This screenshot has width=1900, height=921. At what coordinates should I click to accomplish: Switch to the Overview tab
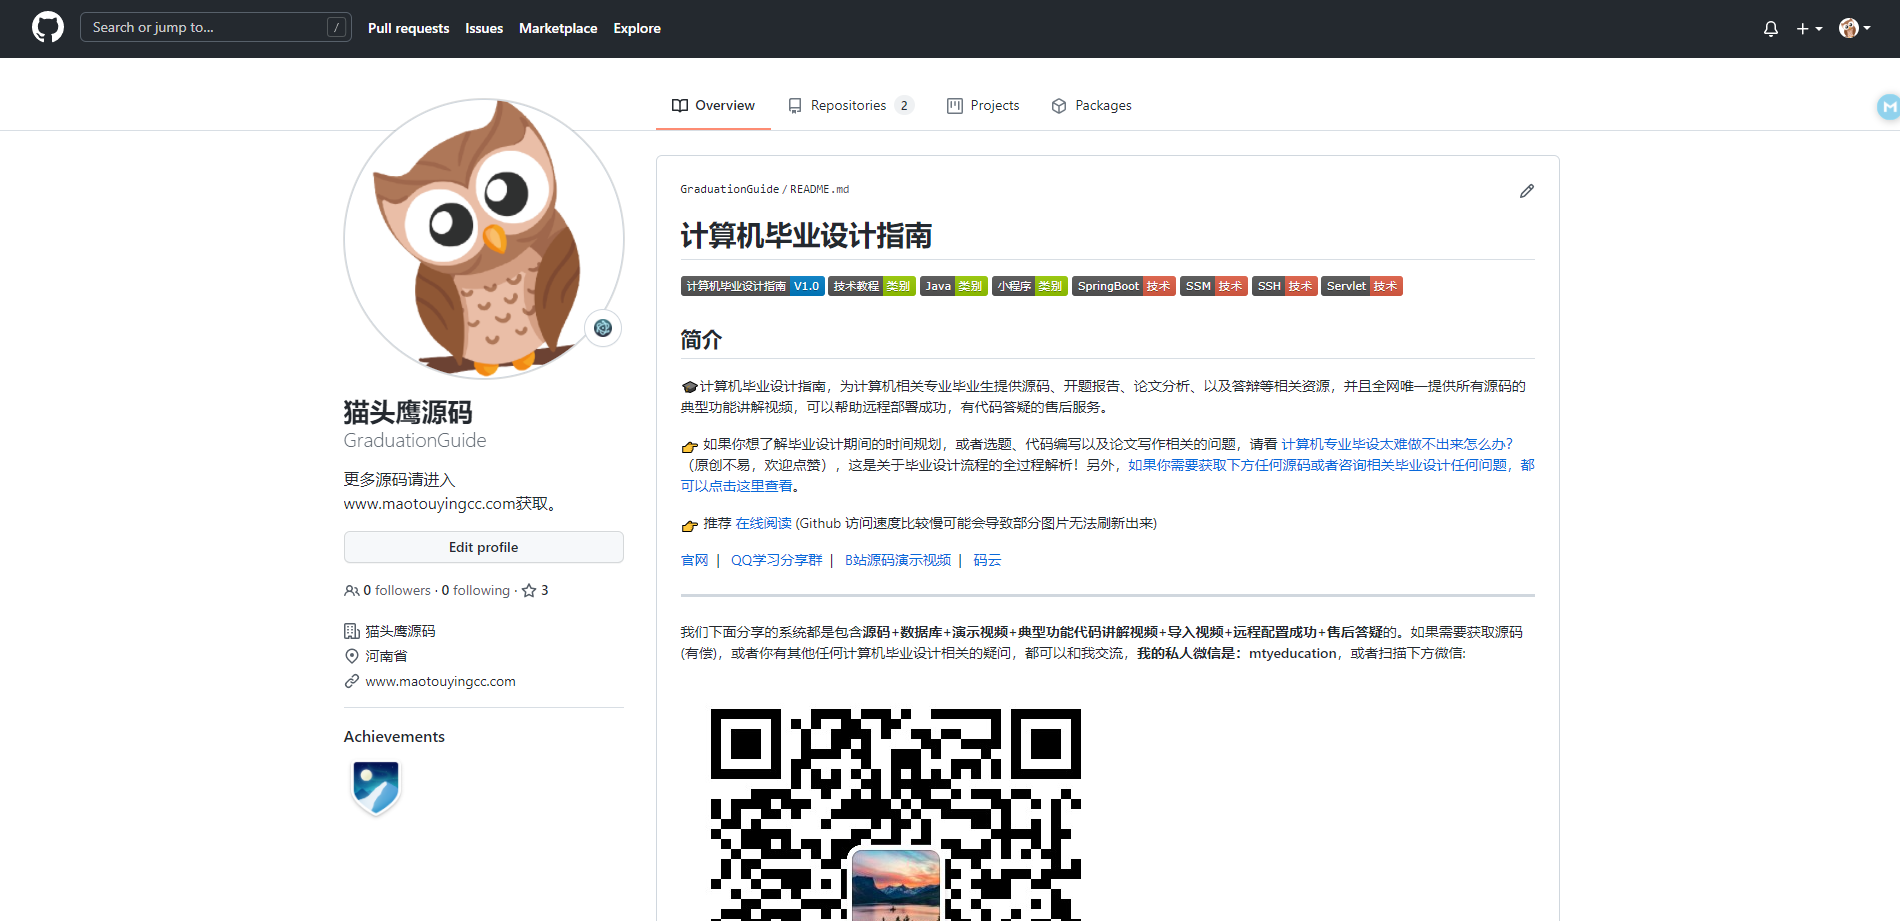point(713,105)
